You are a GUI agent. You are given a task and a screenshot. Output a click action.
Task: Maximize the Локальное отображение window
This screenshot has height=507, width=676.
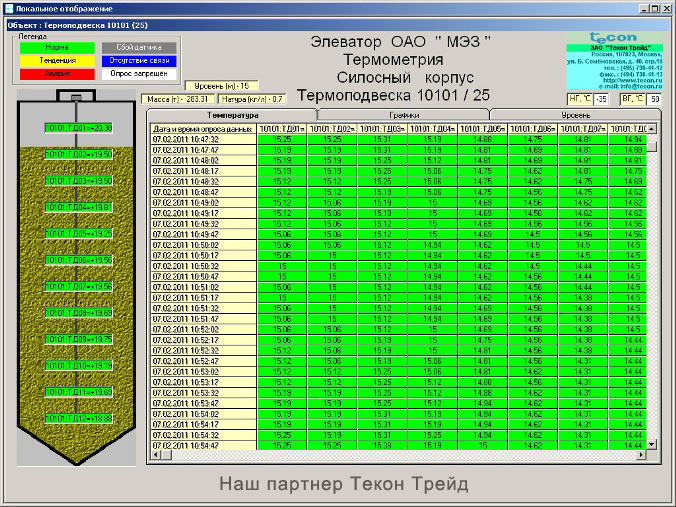654,8
